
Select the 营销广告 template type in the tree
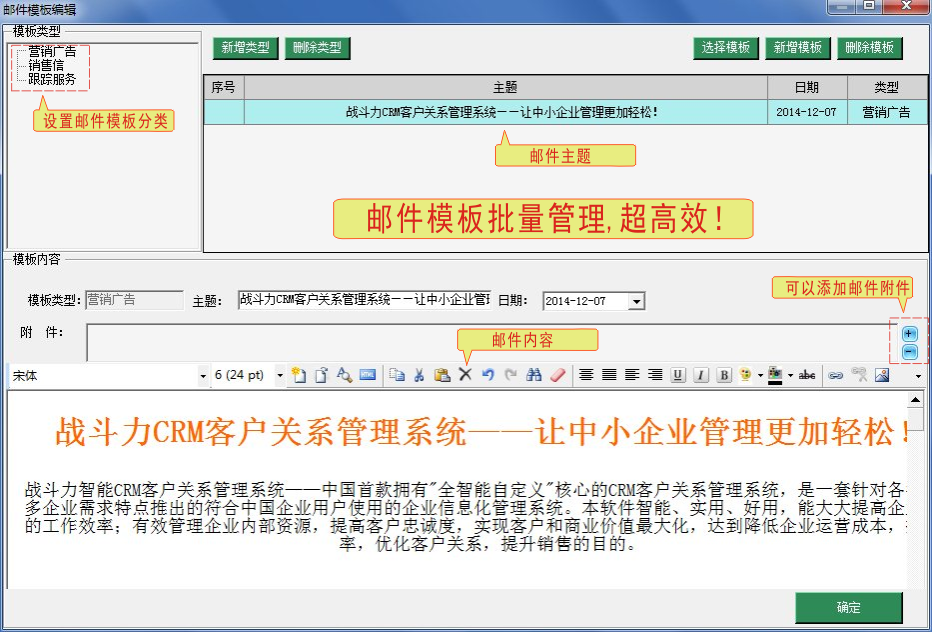pos(52,52)
